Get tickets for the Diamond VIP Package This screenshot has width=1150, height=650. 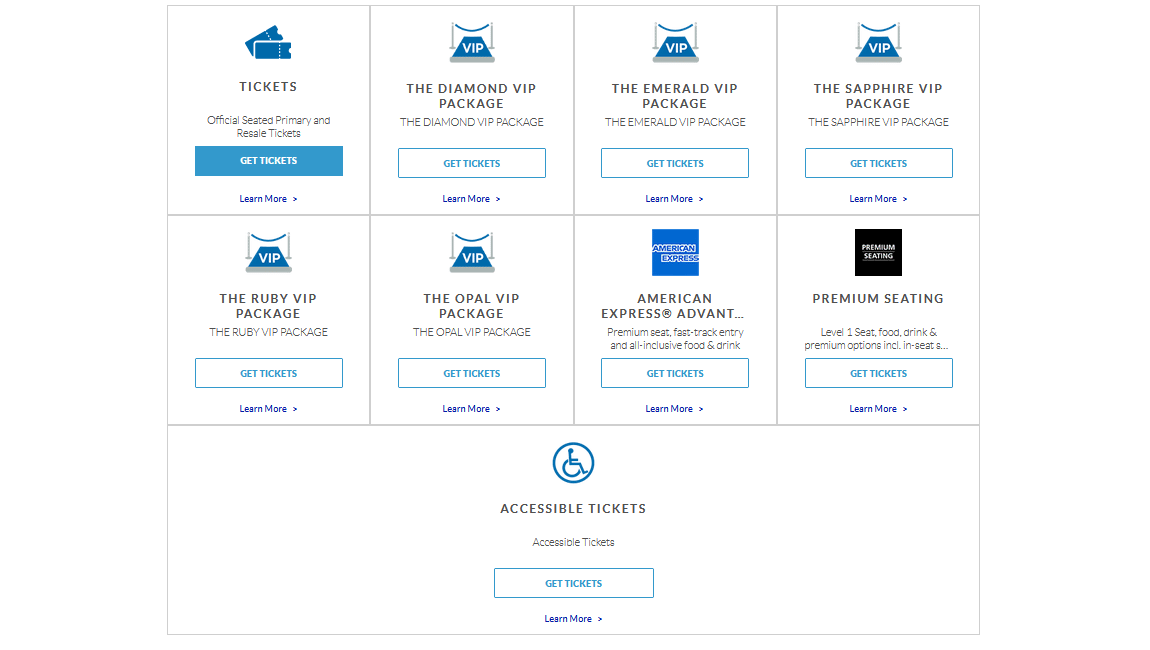[x=472, y=163]
